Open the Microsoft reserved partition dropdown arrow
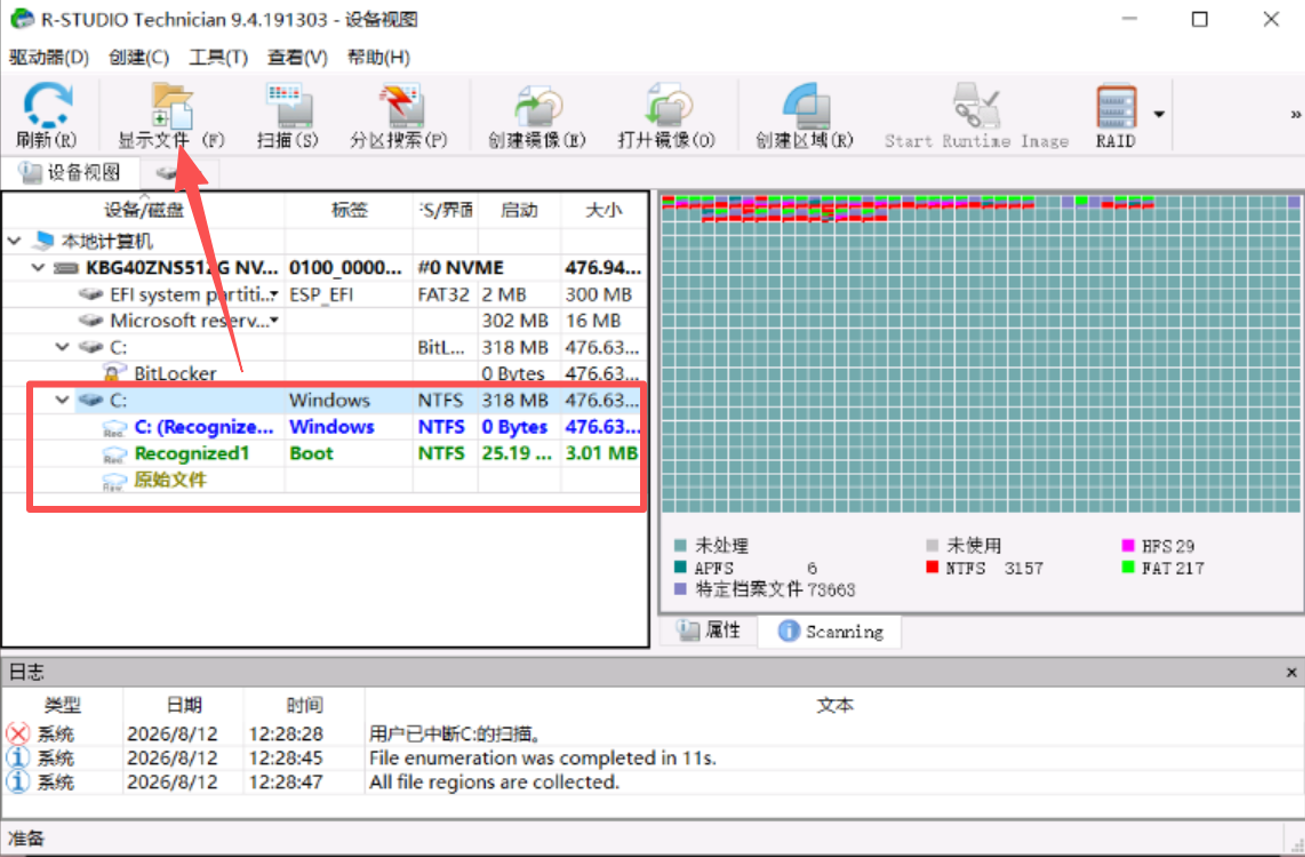 274,321
